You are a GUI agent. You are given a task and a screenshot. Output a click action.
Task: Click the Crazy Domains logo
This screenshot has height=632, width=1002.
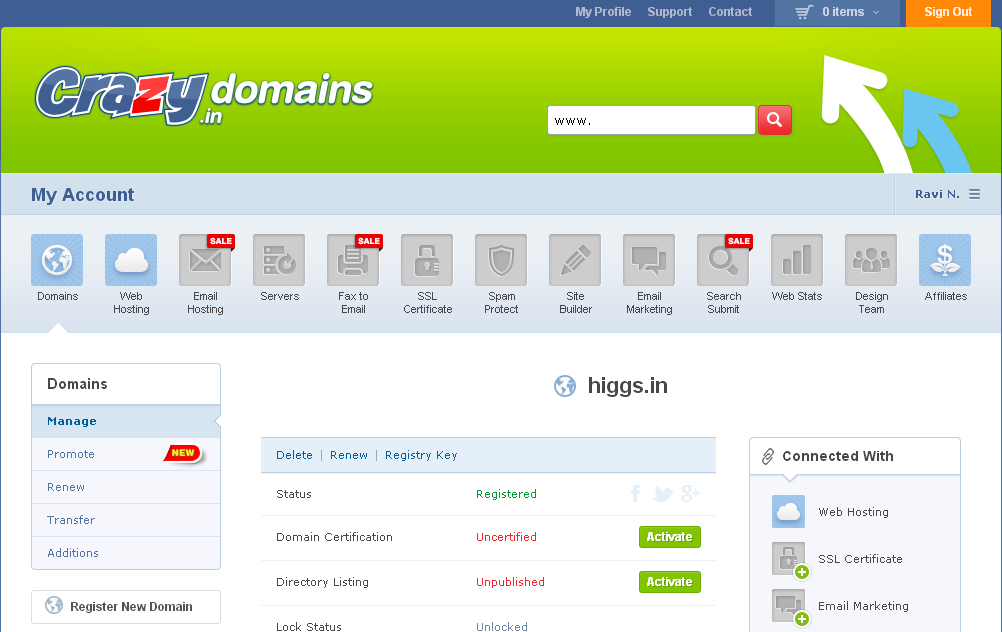click(x=203, y=95)
